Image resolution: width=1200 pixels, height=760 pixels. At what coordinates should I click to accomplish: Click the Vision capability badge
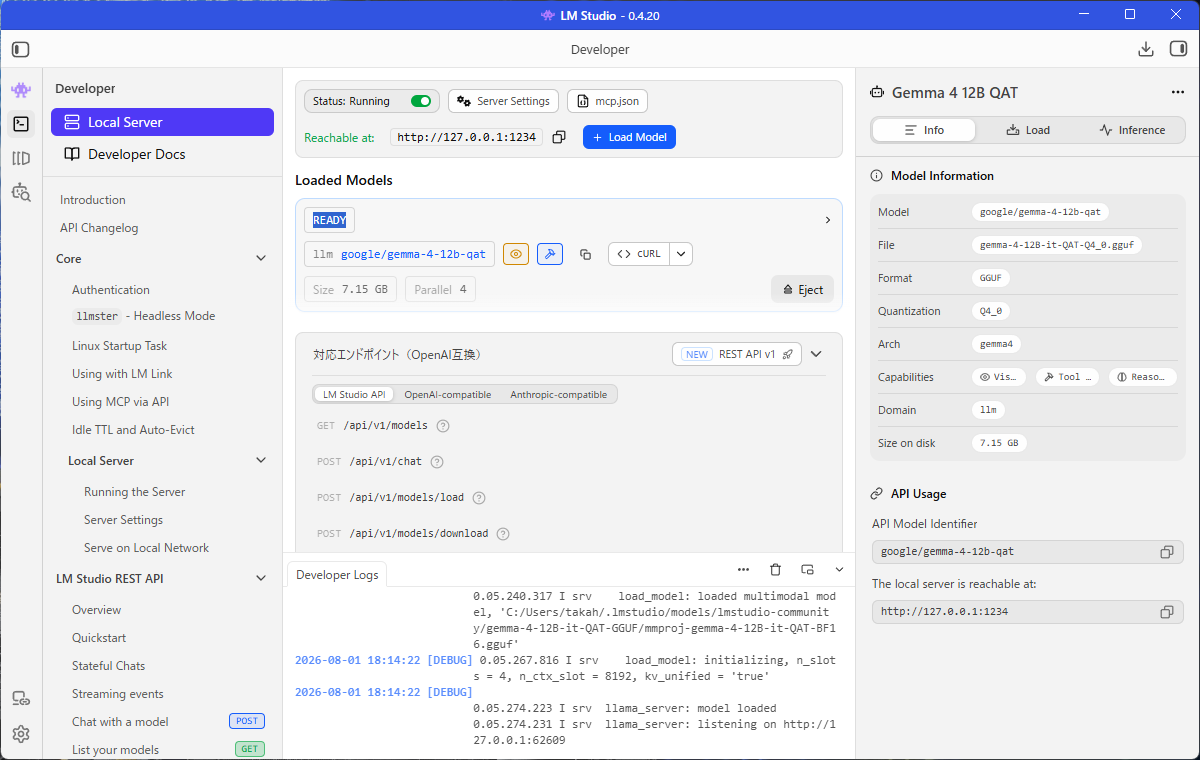pos(998,377)
